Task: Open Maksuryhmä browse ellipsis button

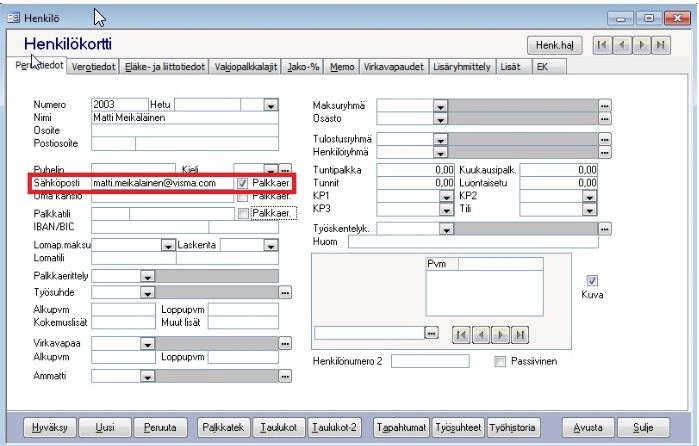Action: 604,106
